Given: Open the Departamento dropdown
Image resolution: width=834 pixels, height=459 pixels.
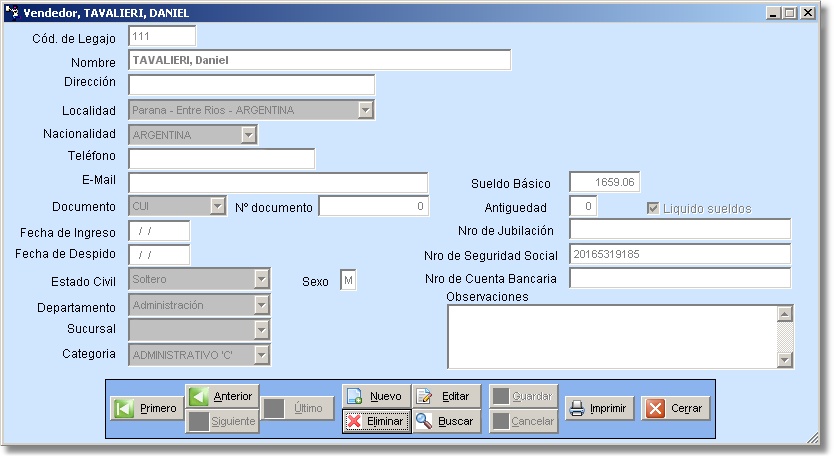Looking at the screenshot, I should pyautogui.click(x=262, y=306).
